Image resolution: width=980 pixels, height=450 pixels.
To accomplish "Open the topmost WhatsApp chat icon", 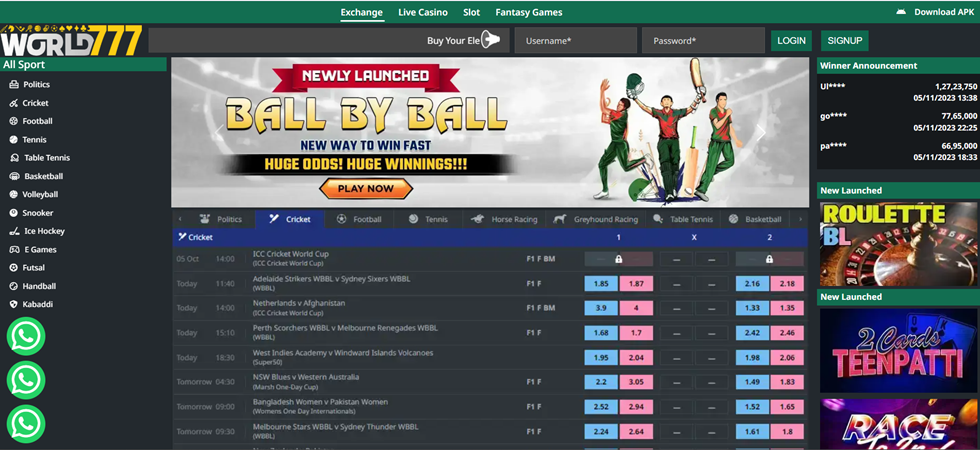I will click(26, 337).
